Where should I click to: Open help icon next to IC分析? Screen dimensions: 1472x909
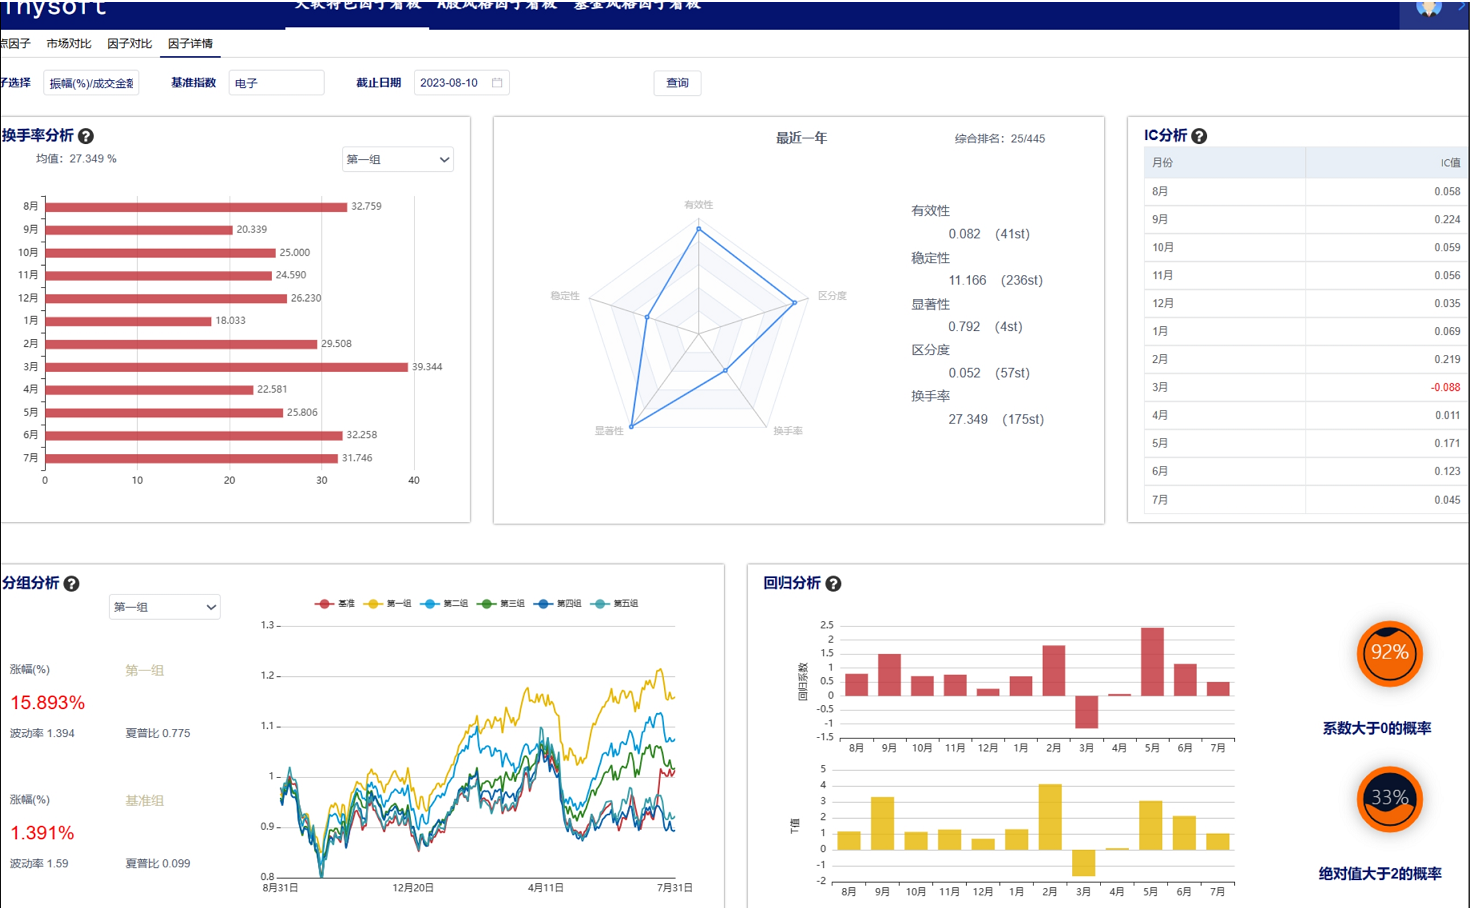[x=1199, y=136]
